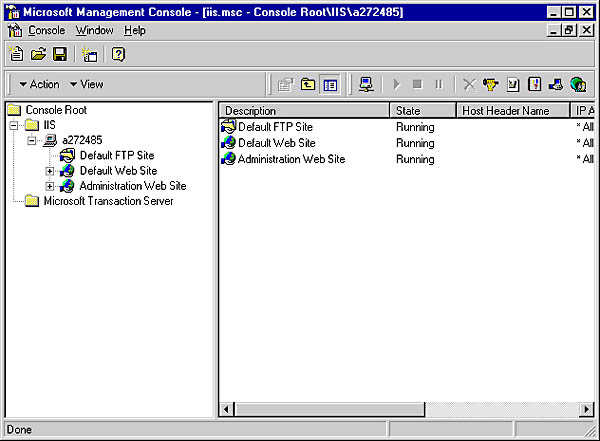
Task: Click the Event Viewer exclamation icon
Action: tap(534, 84)
